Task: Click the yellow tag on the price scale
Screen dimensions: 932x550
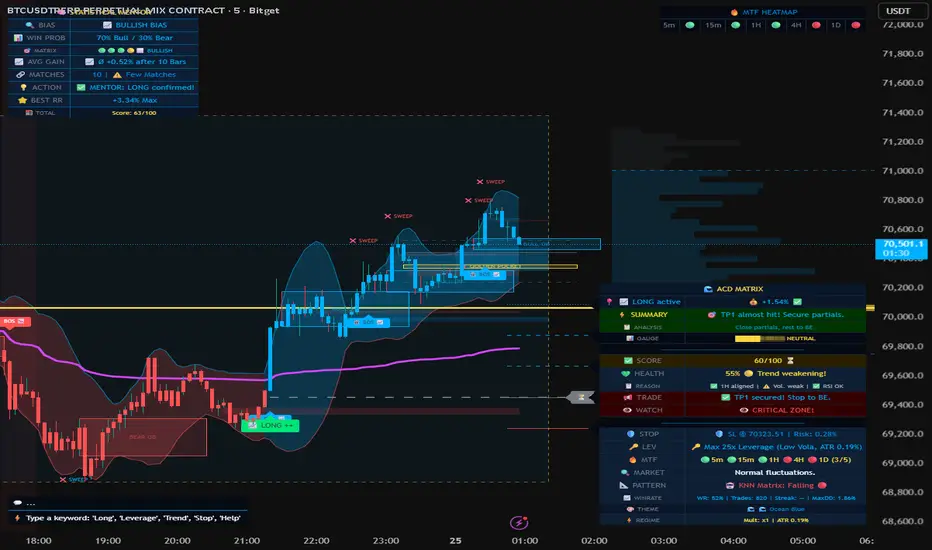Action: (x=870, y=308)
